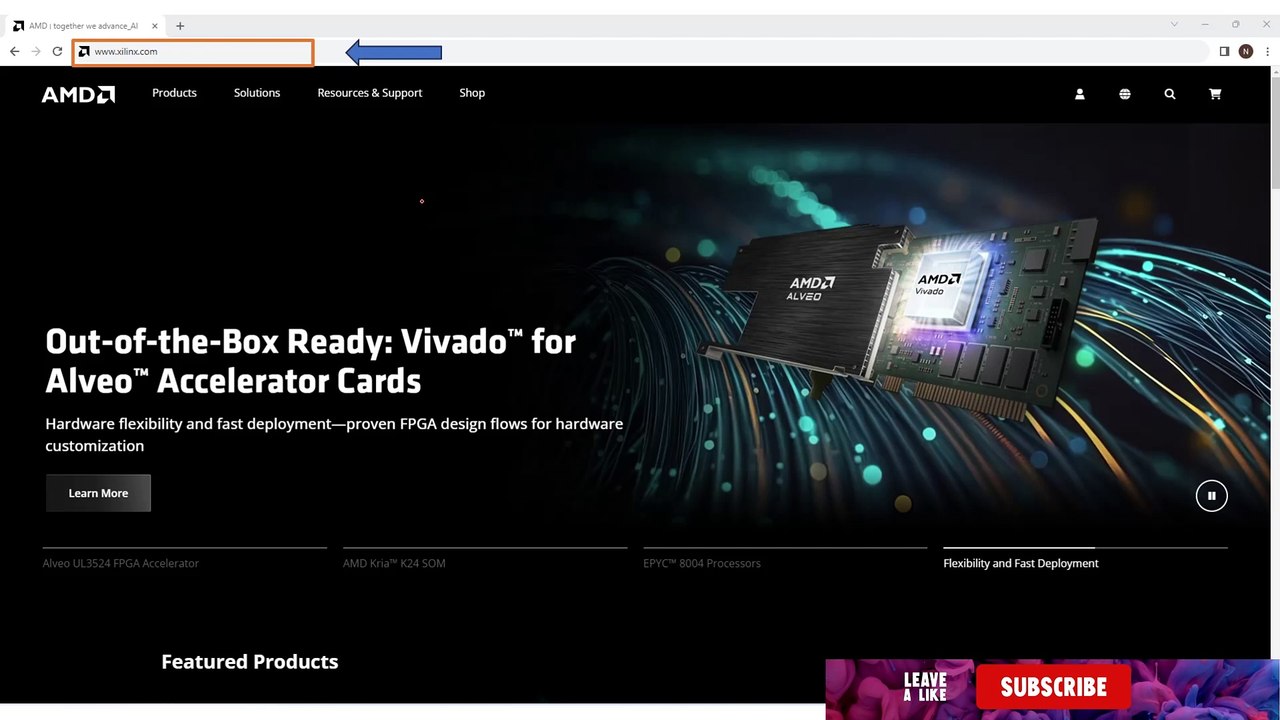Click the scrollbar up arrow
Screen dimensions: 1280x720
click(x=1275, y=72)
